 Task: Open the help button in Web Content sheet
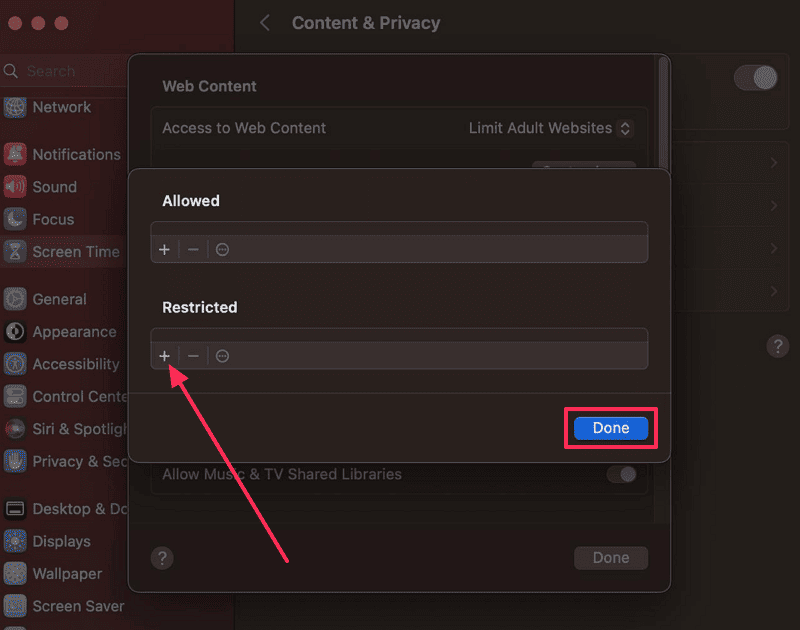click(162, 558)
